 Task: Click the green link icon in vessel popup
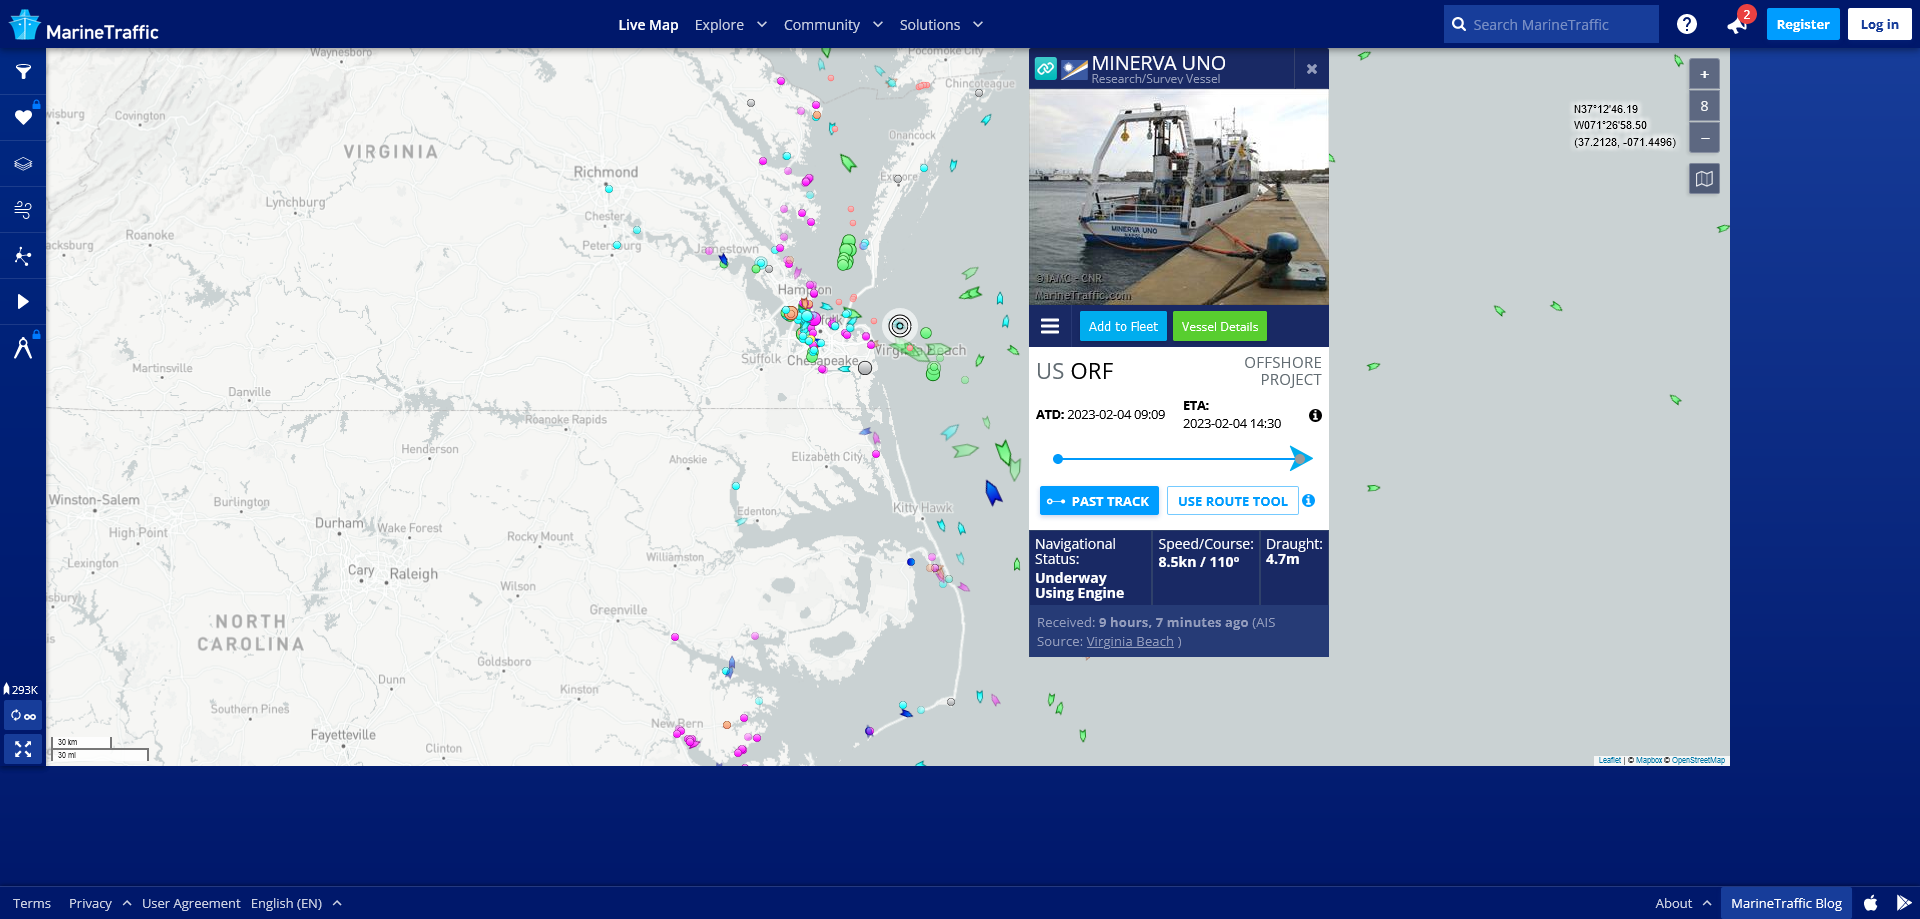click(1045, 68)
